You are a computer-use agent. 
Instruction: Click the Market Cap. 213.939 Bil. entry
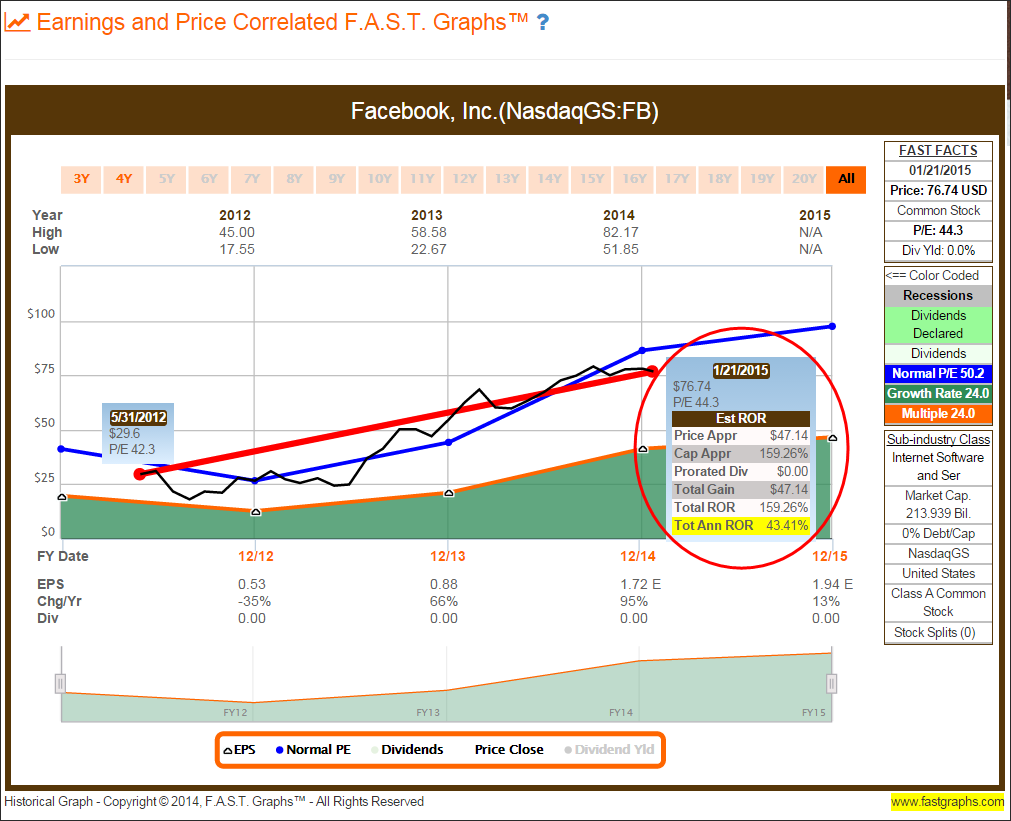point(938,504)
